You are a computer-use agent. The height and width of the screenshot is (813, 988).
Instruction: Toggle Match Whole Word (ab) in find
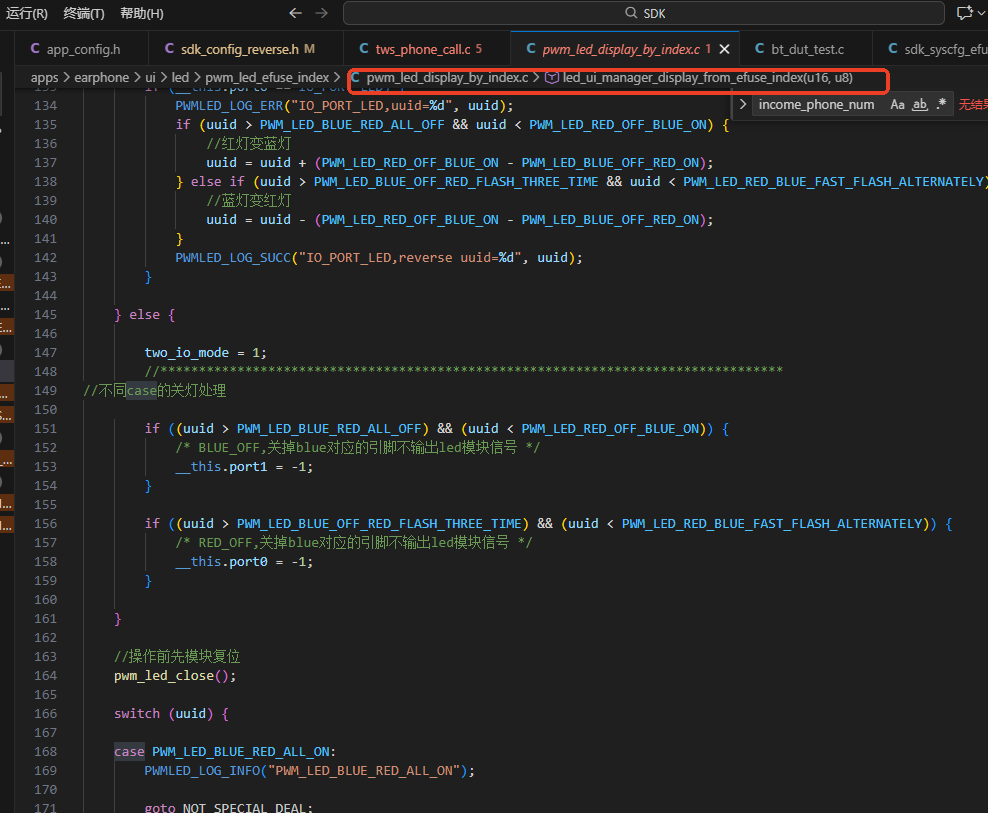[920, 105]
